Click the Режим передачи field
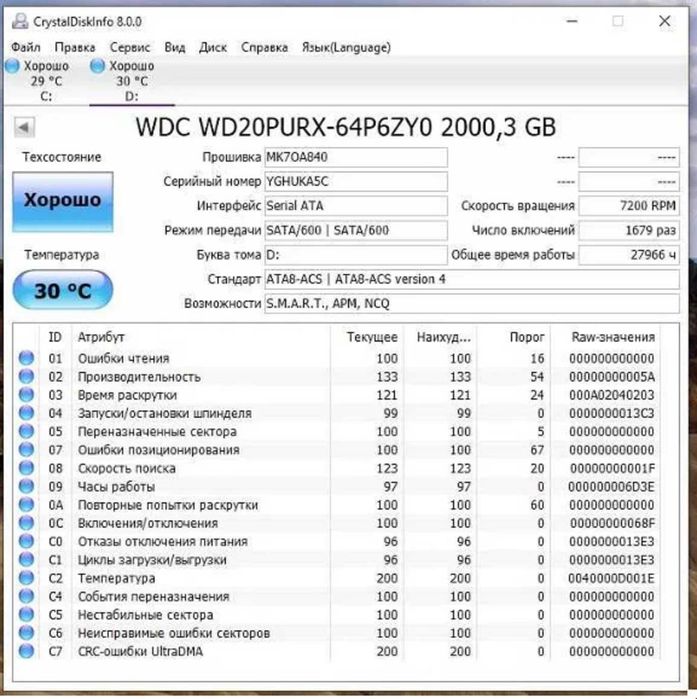The height and width of the screenshot is (699, 697). [x=356, y=230]
